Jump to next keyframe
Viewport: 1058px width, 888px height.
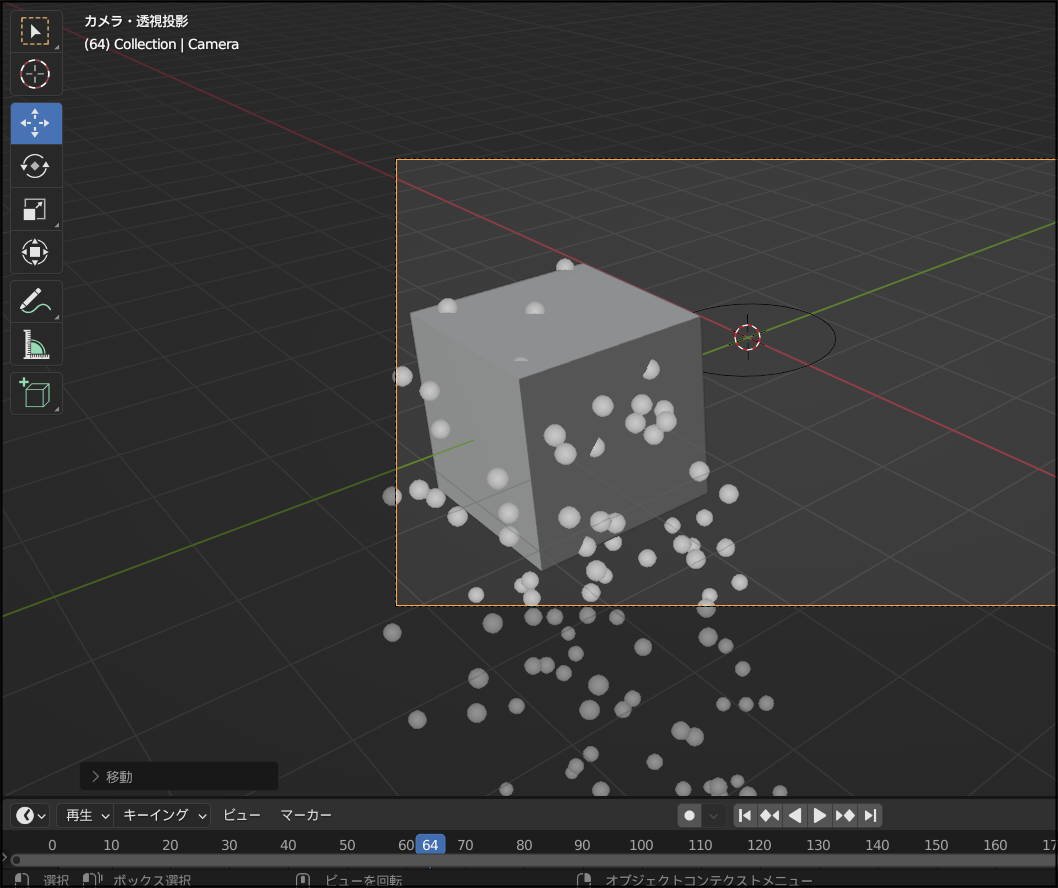(x=845, y=816)
